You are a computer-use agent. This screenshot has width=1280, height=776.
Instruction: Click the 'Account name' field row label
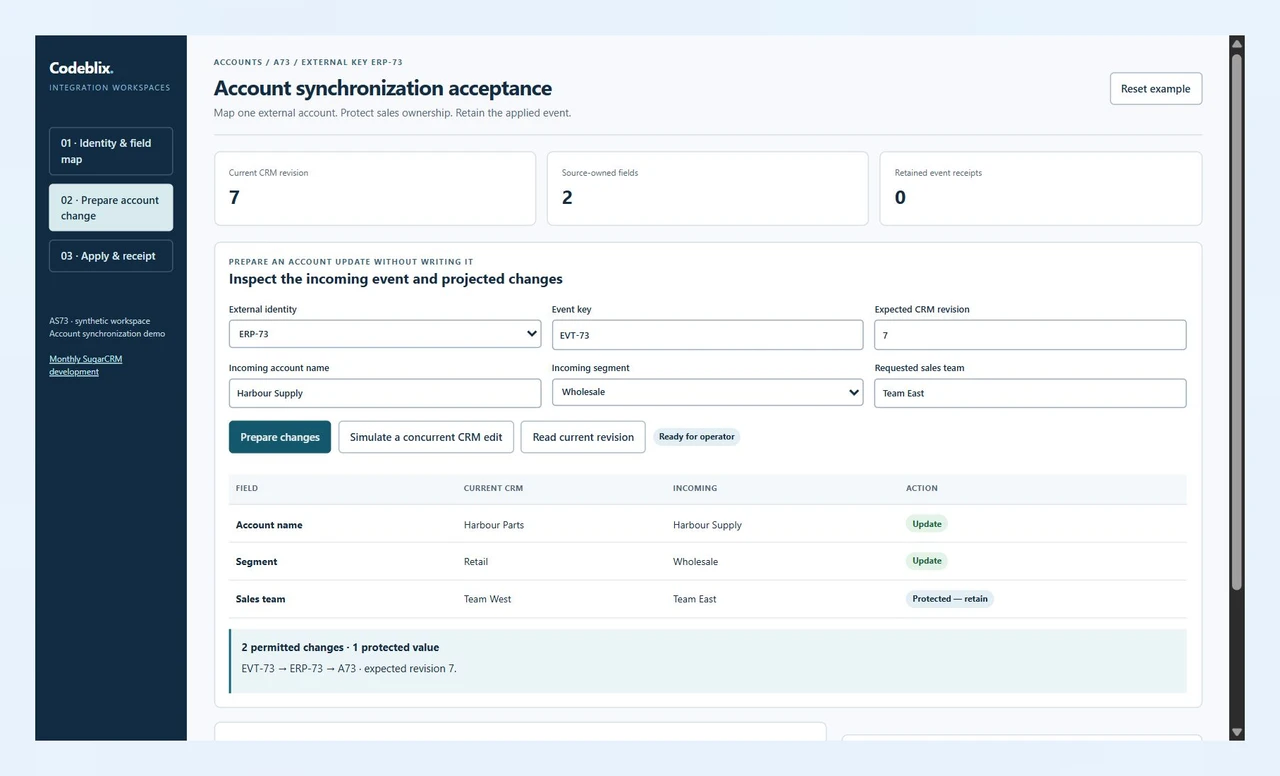[x=269, y=525]
